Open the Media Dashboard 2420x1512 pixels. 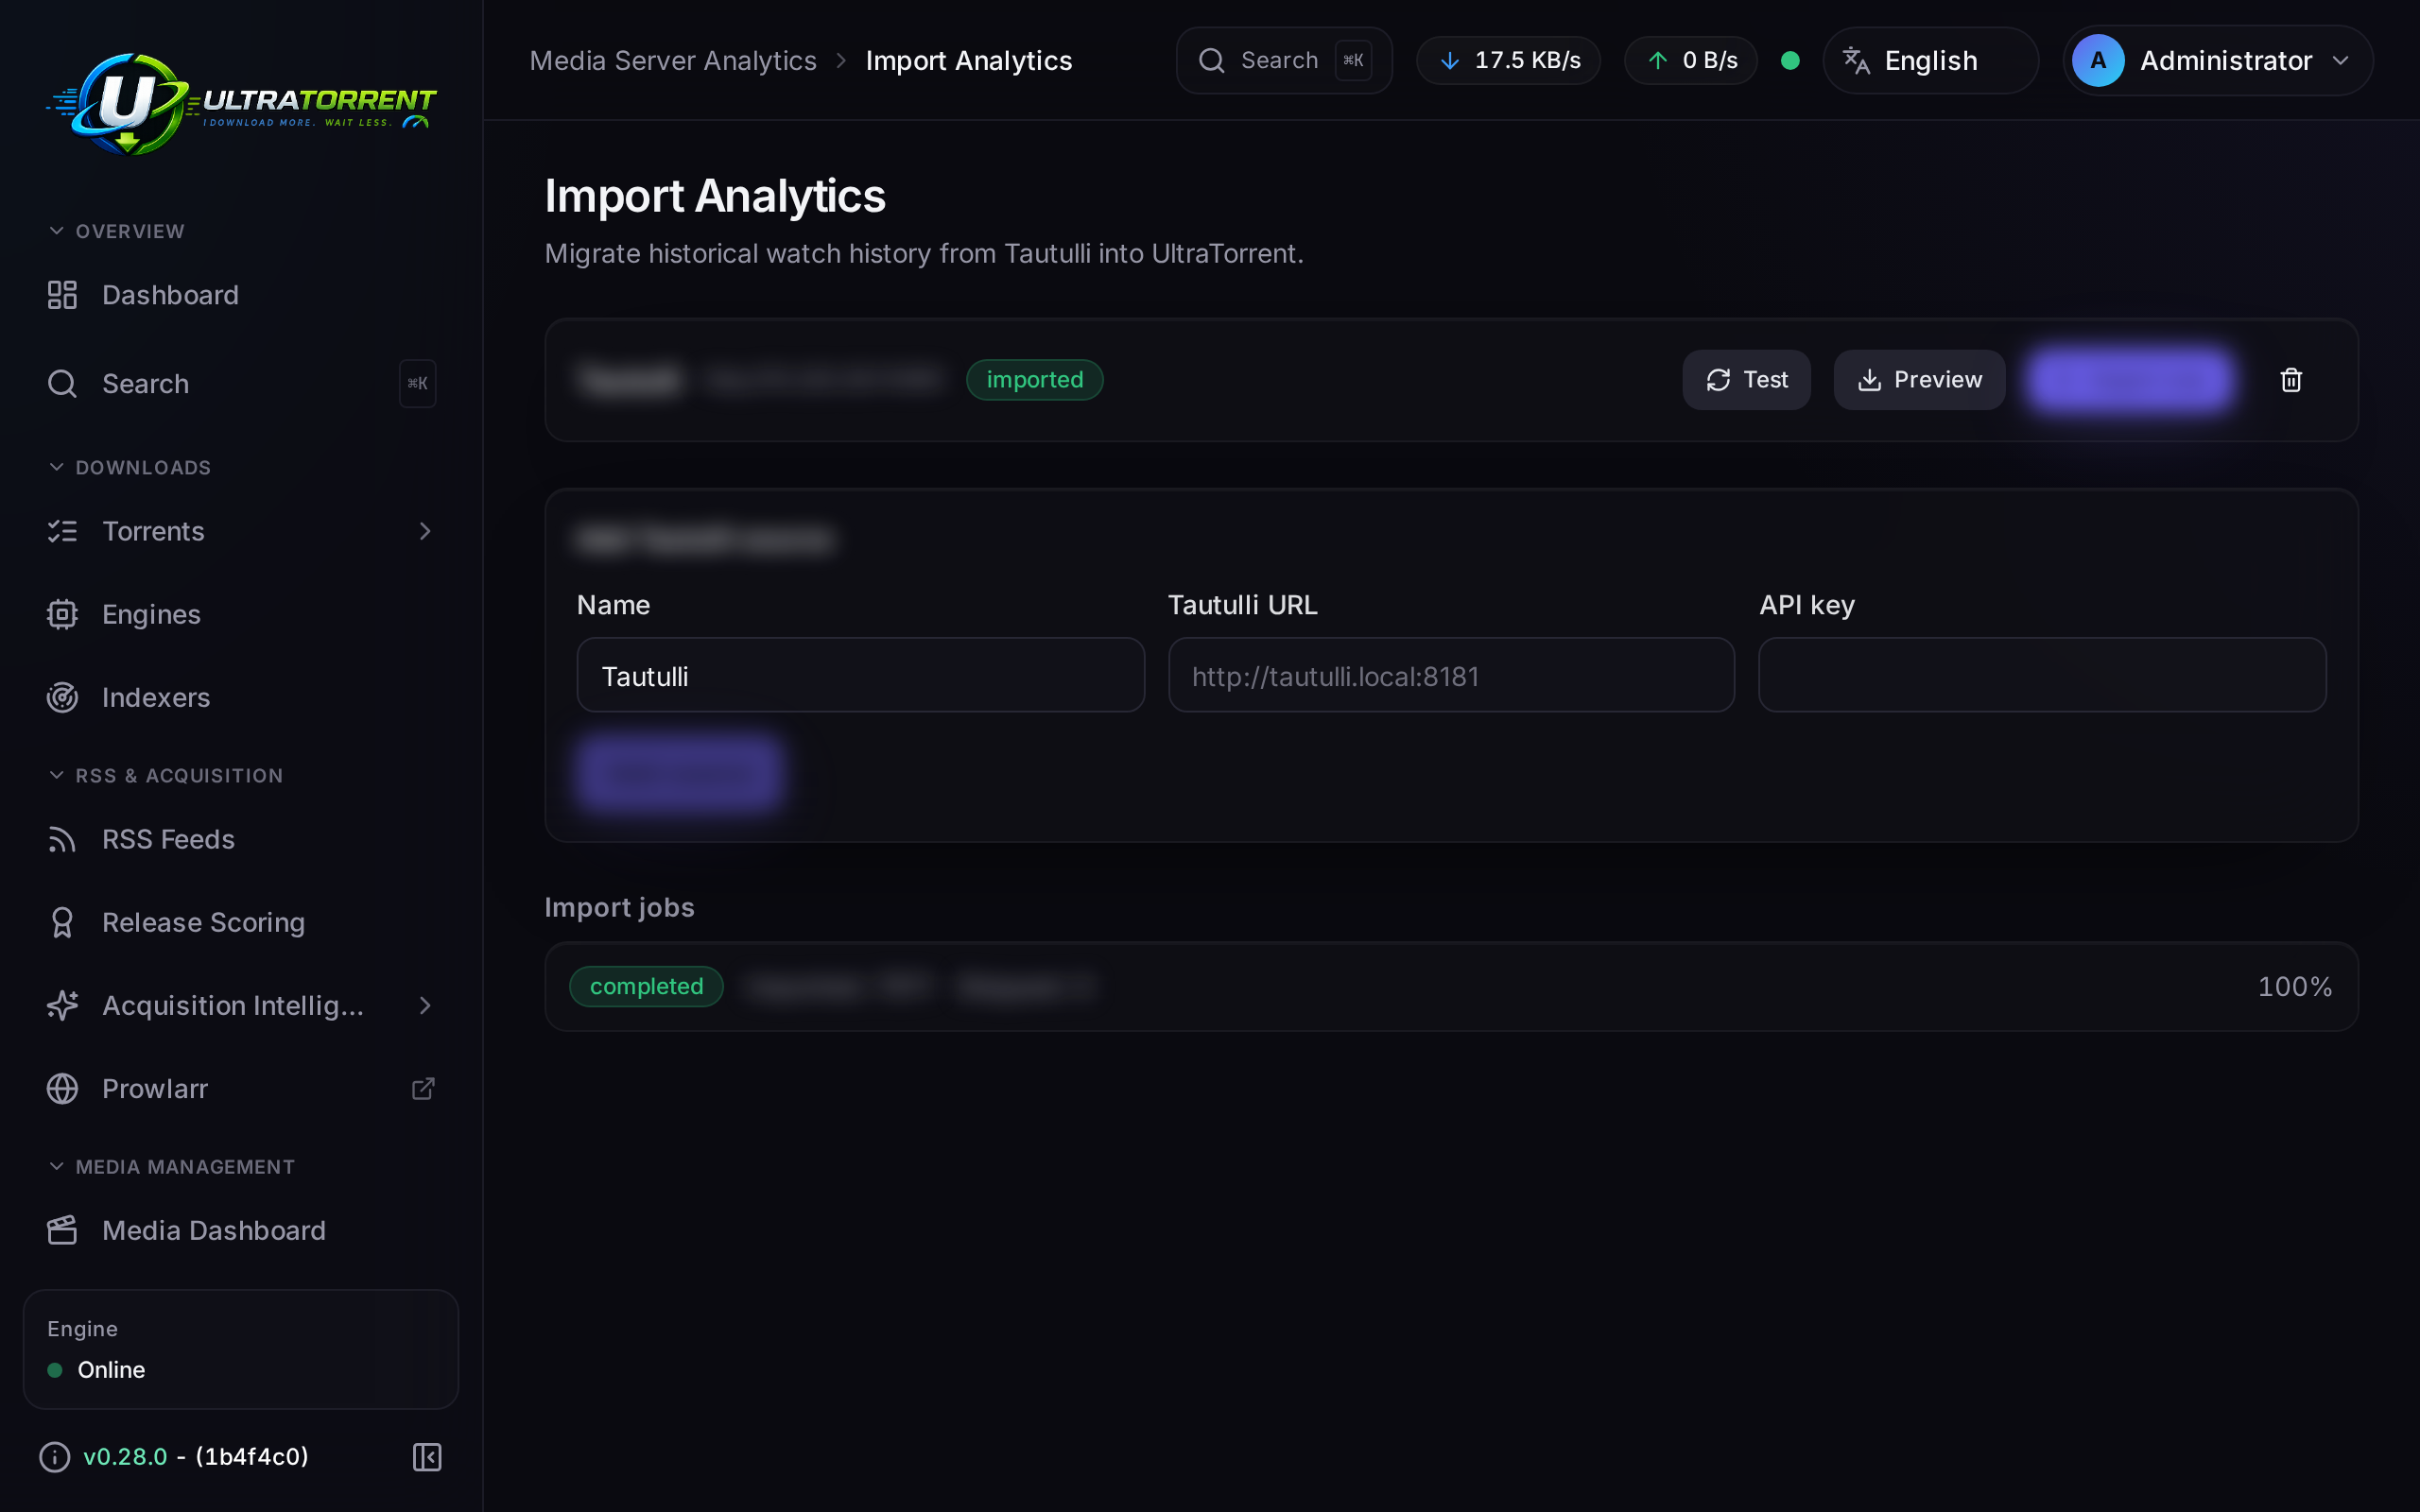[240, 1230]
